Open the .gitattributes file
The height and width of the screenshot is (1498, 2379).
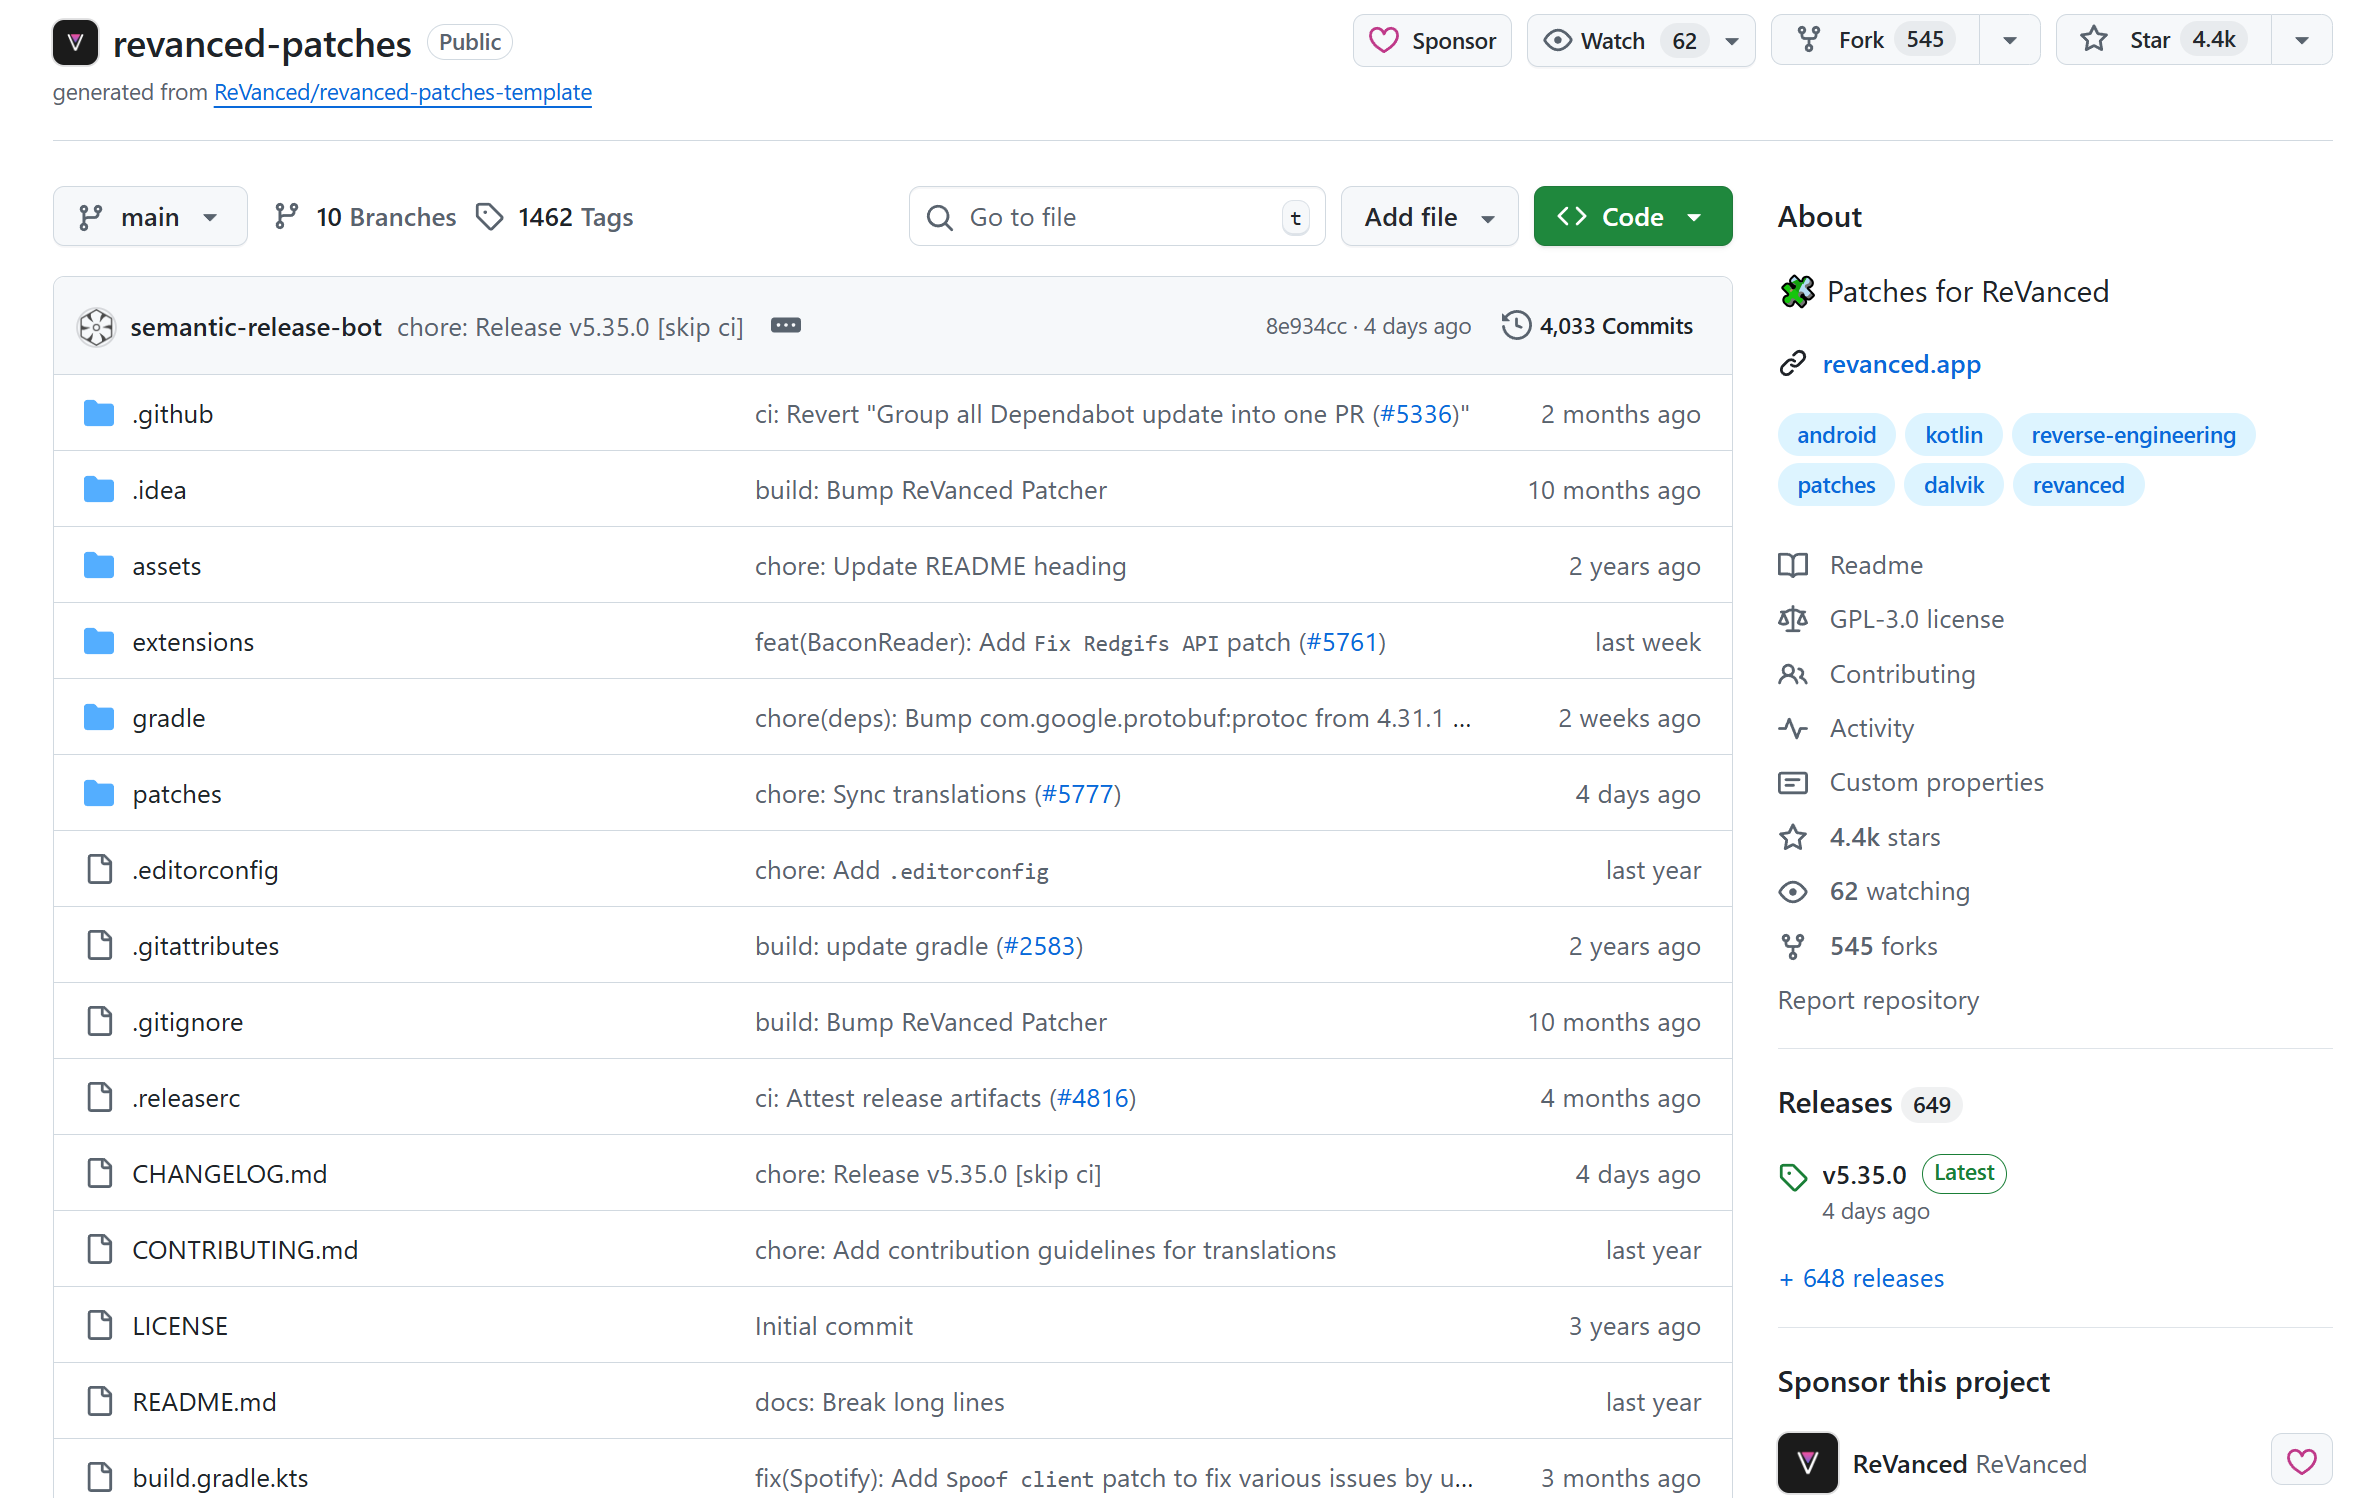click(206, 946)
